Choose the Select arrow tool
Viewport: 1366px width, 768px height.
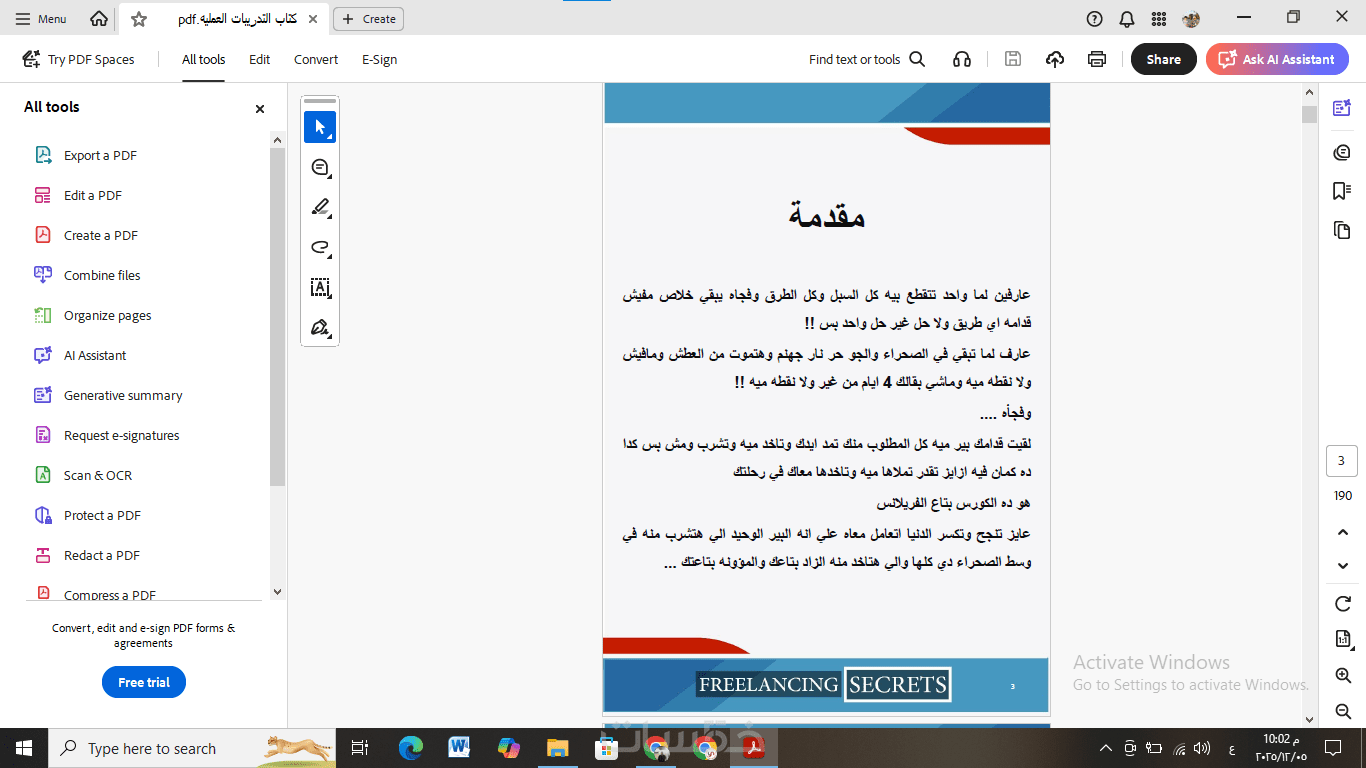(320, 127)
